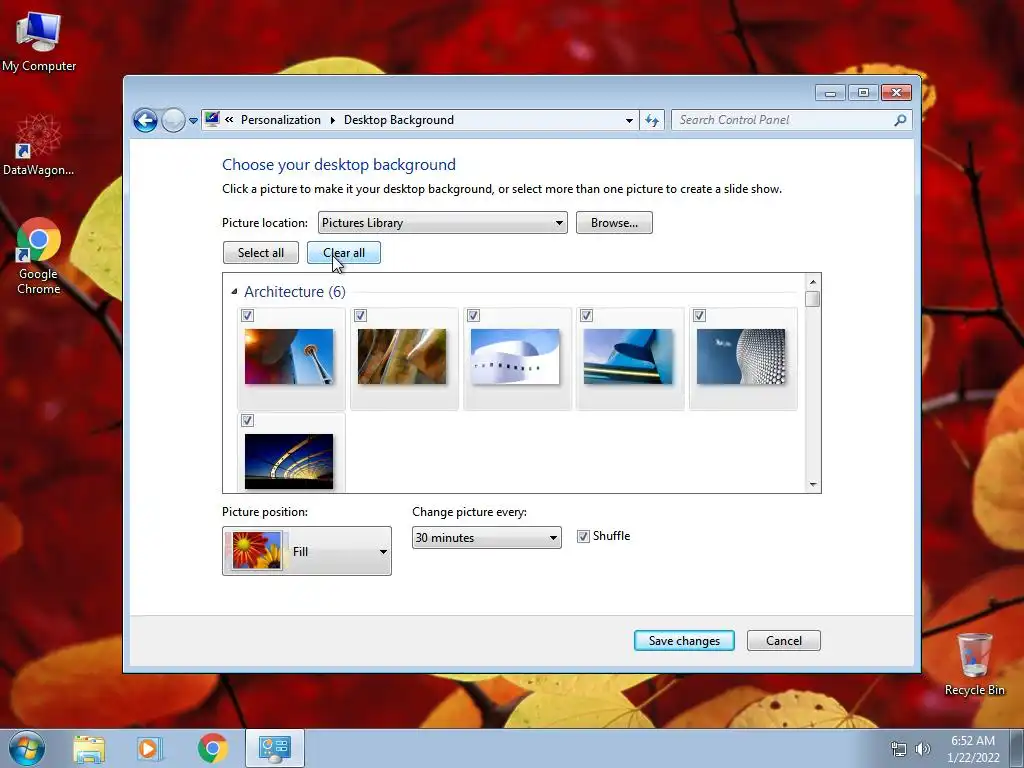Maximize the Desktop Background window
The width and height of the screenshot is (1024, 768).
pos(863,93)
